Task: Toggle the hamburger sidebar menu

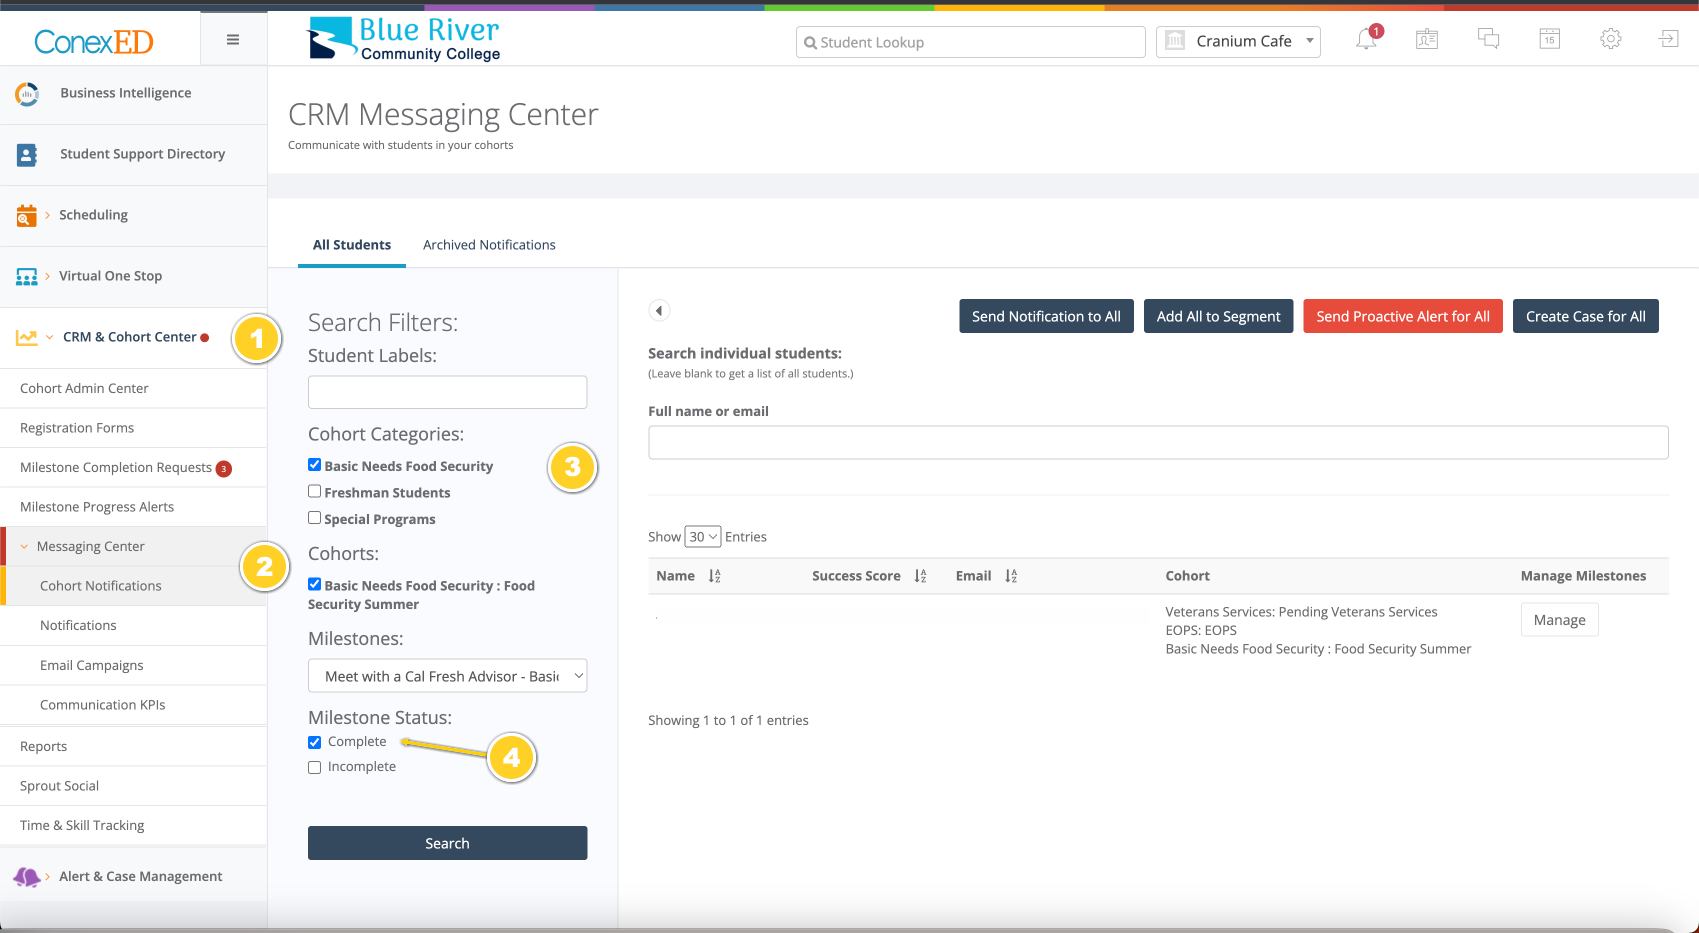Action: point(233,40)
